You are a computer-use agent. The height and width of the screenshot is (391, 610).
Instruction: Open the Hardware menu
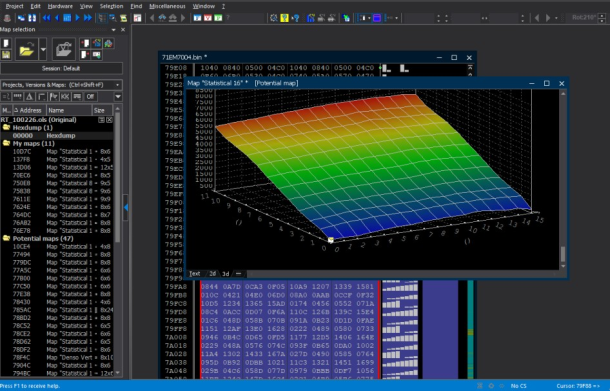60,6
